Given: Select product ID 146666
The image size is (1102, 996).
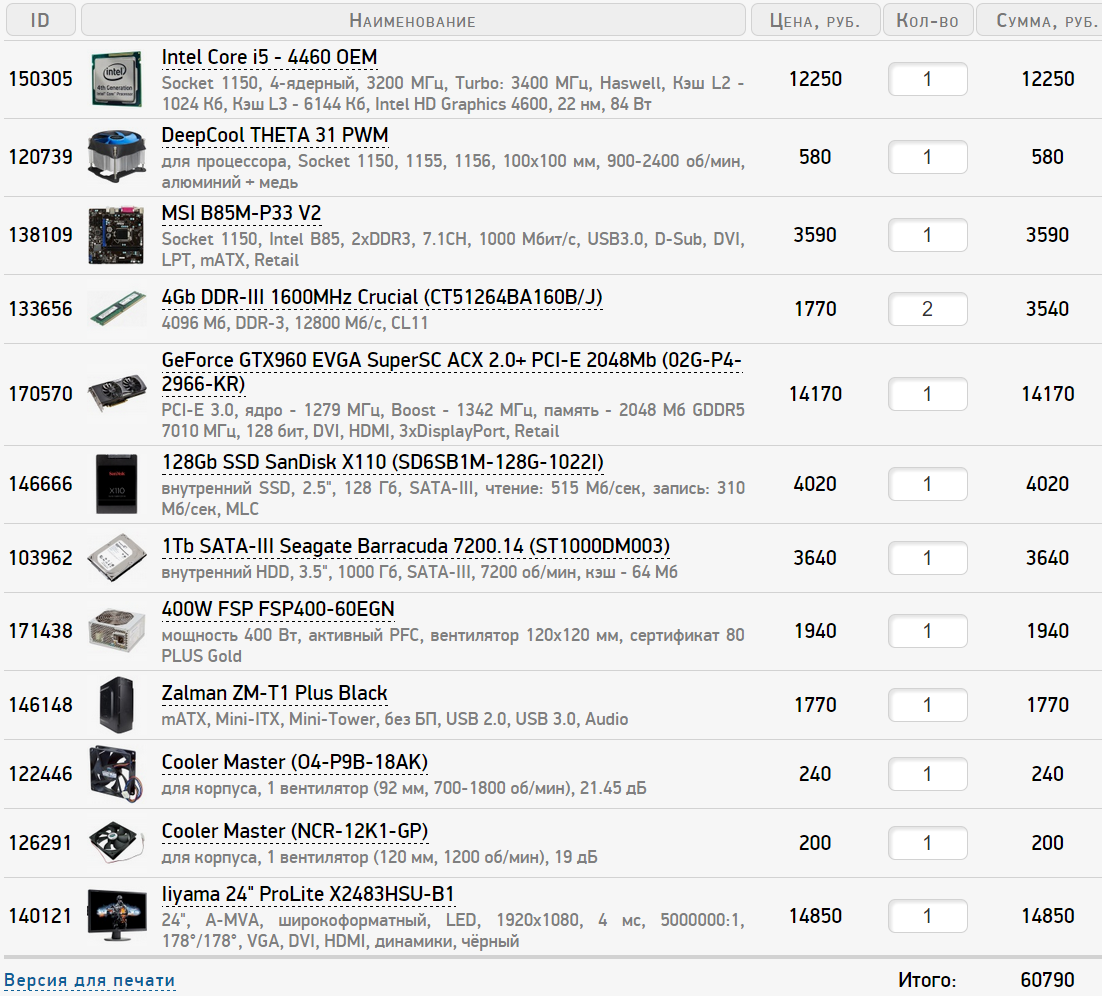Looking at the screenshot, I should point(41,484).
